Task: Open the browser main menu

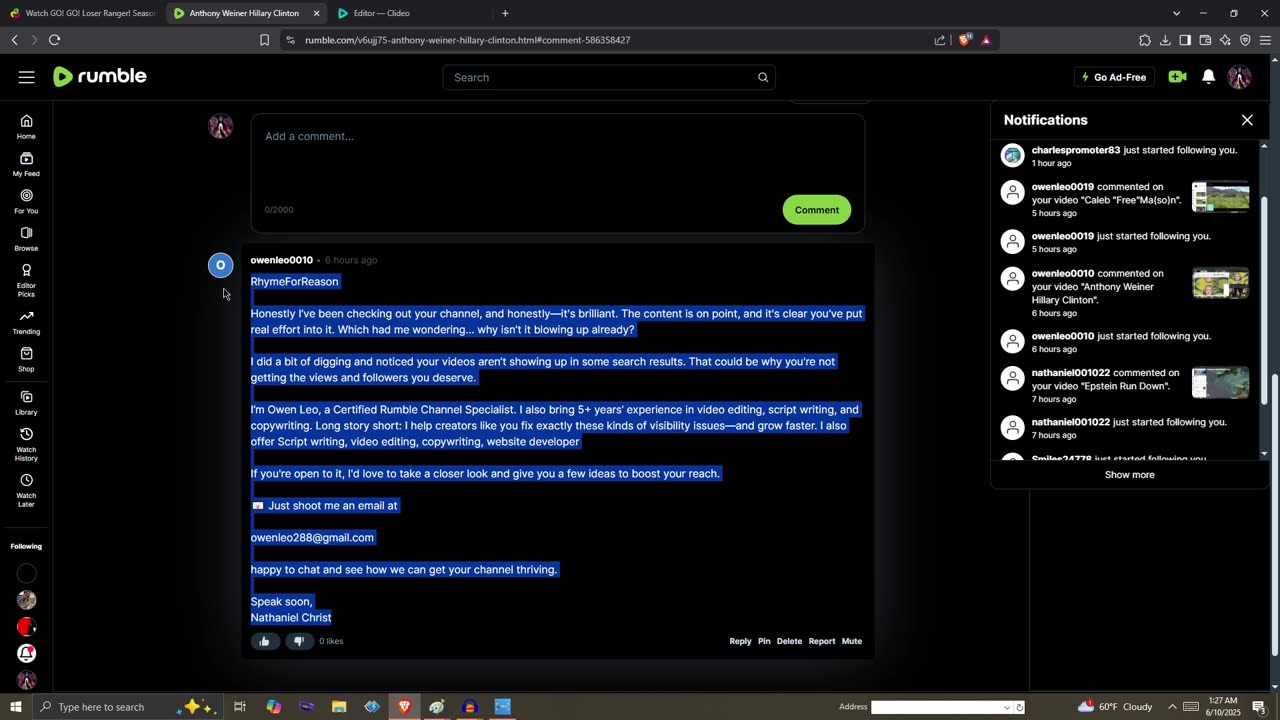Action: (1265, 40)
